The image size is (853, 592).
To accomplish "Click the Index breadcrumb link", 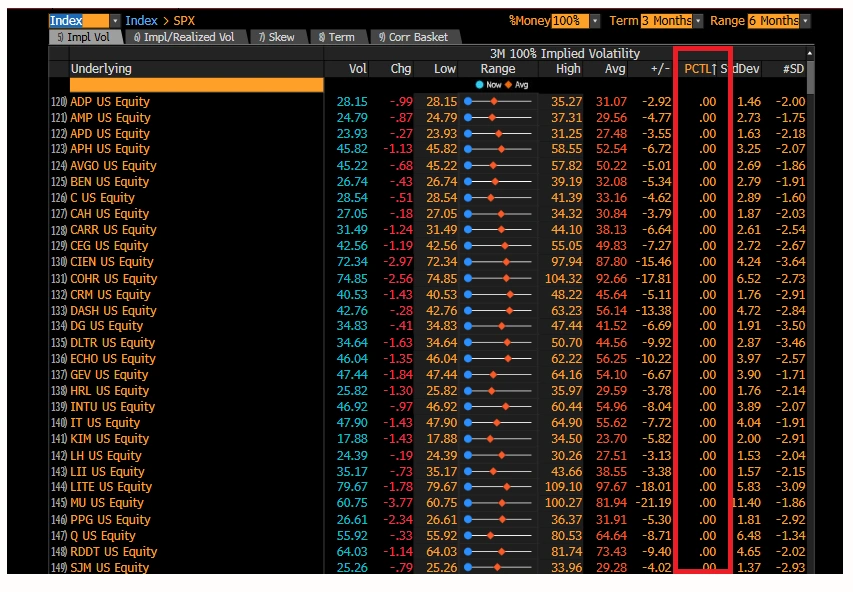I will 141,21.
